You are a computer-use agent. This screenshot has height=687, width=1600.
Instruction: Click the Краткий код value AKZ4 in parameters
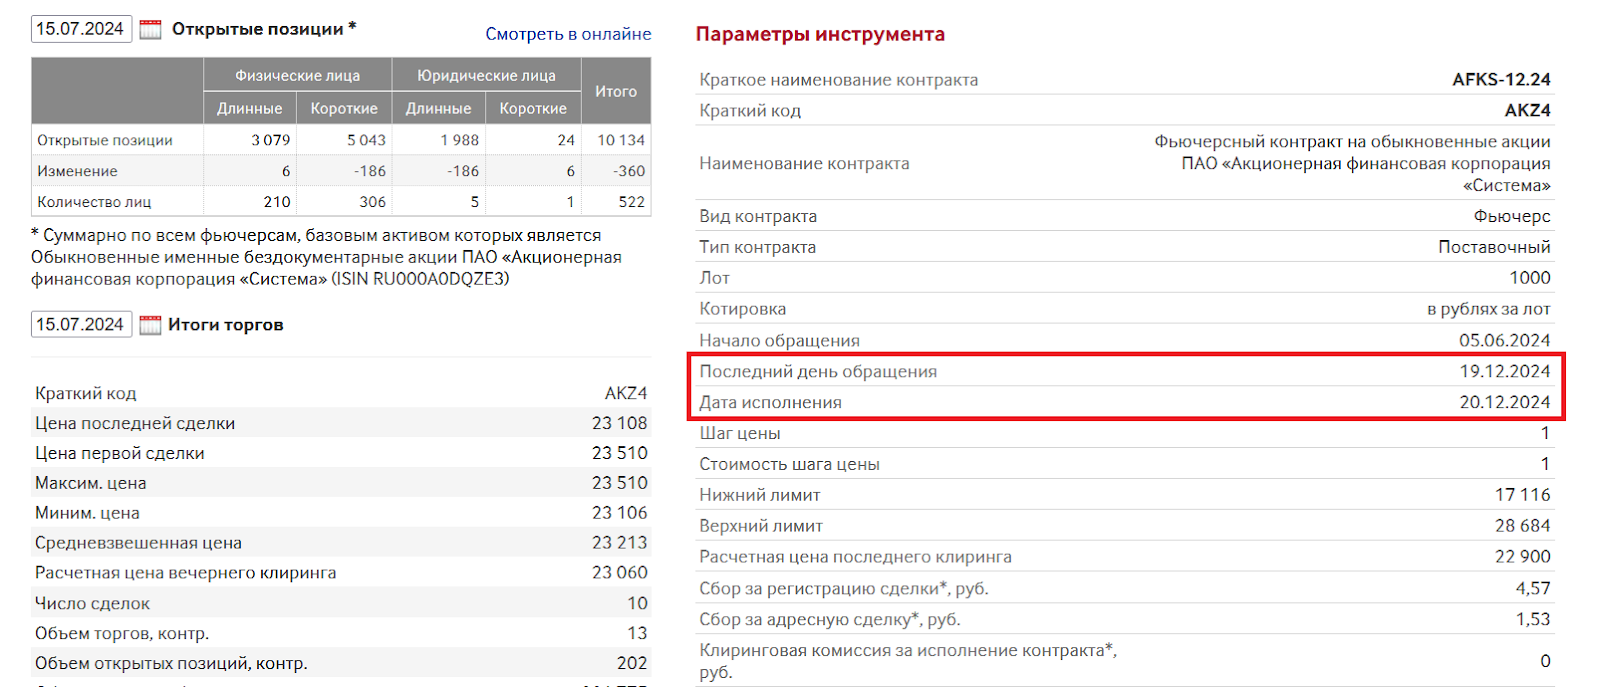point(1527,110)
